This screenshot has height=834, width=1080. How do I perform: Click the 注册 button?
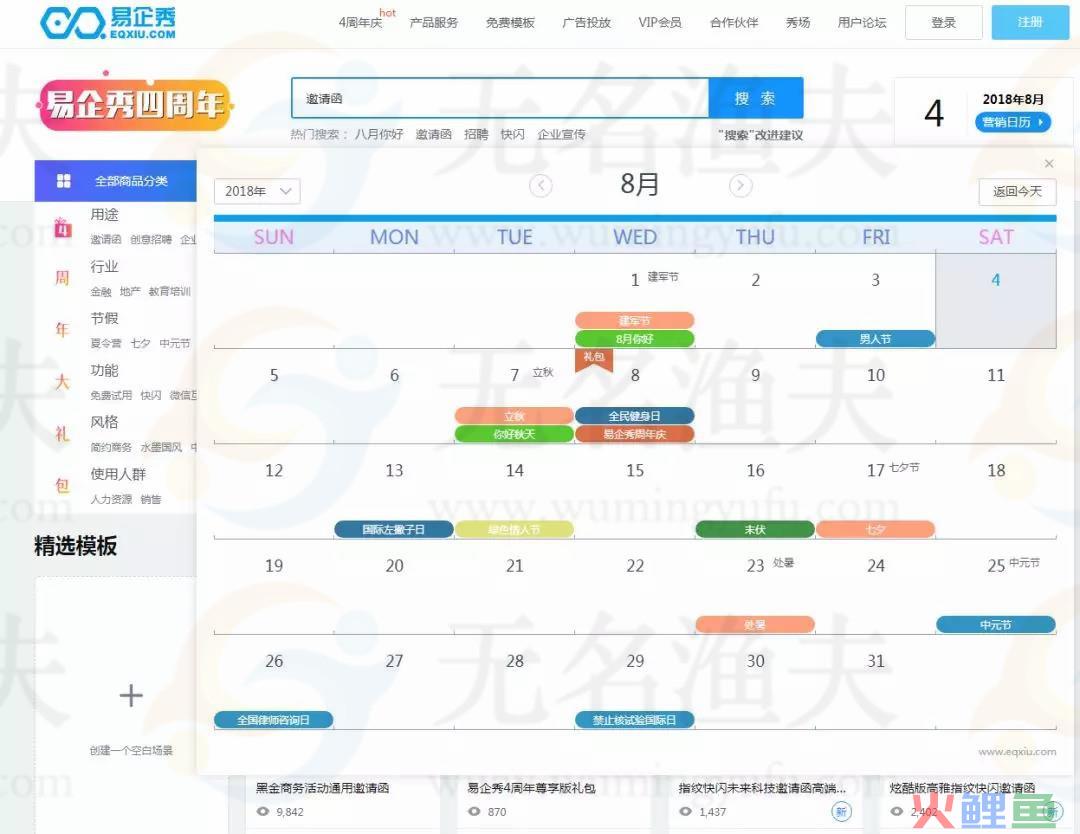pyautogui.click(x=1030, y=22)
